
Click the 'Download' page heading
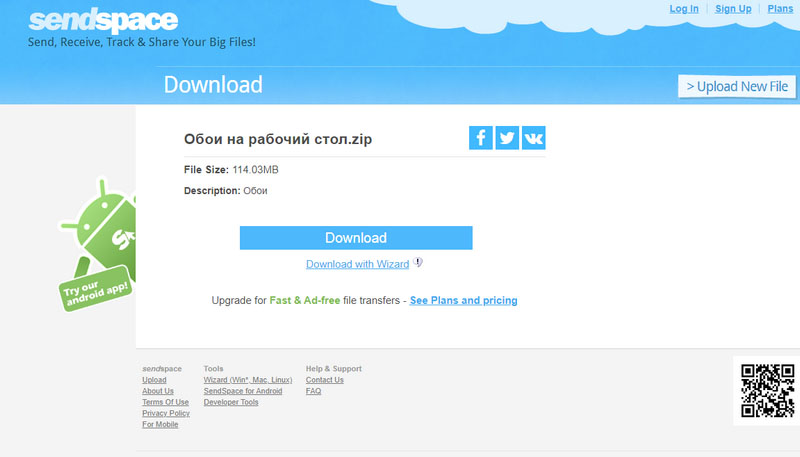[213, 85]
